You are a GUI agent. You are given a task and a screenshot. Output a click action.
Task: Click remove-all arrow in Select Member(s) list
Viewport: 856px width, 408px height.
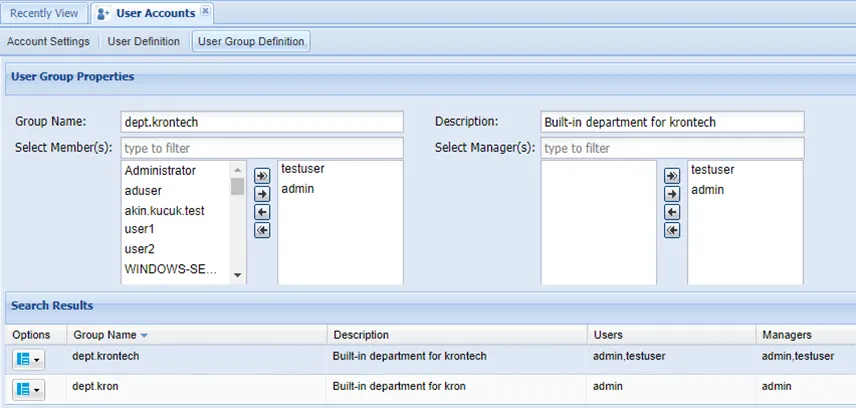263,230
